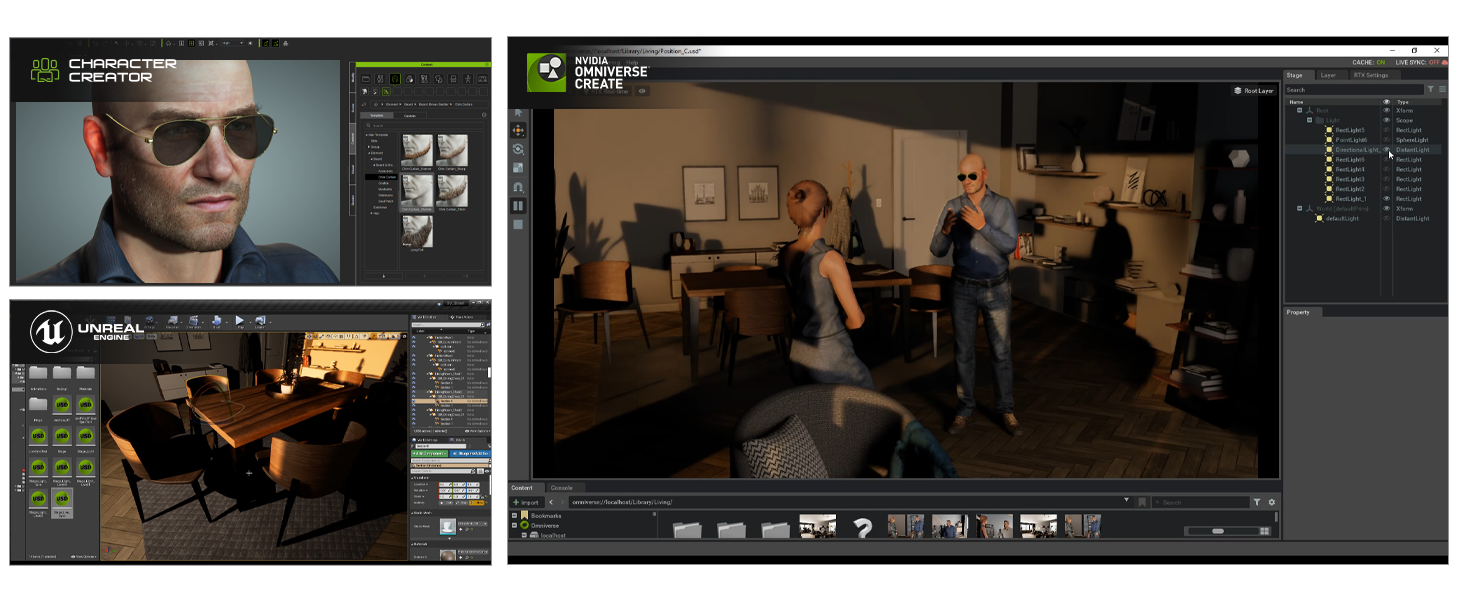The height and width of the screenshot is (610, 1459).
Task: Collapse World (defaultPrim) node in stage
Action: (x=1299, y=208)
